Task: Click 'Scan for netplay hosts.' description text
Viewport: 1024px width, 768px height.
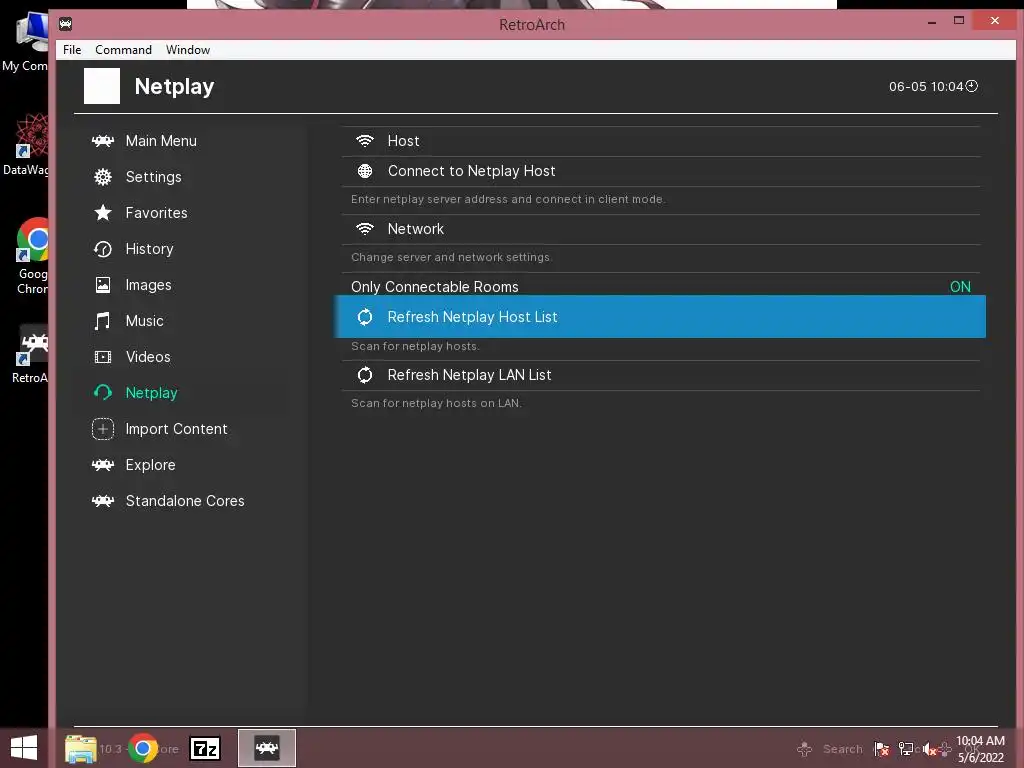Action: [x=415, y=346]
